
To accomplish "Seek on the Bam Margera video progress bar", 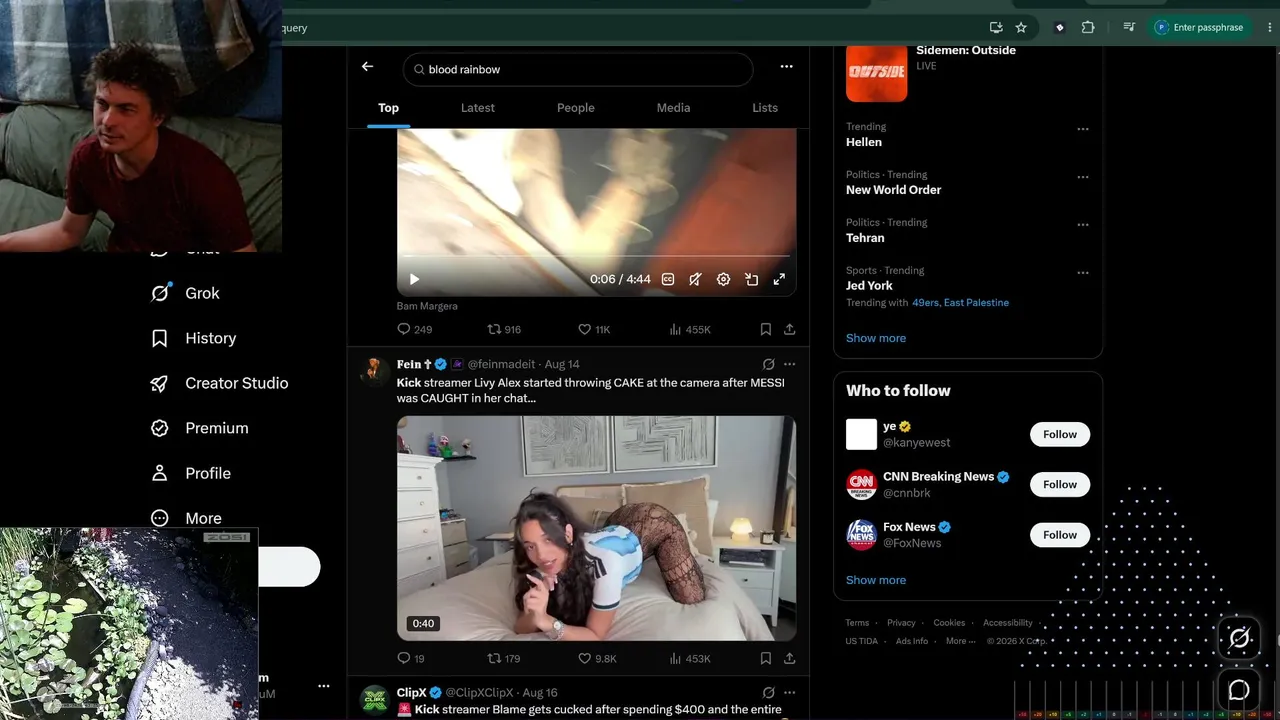I will pyautogui.click(x=596, y=256).
